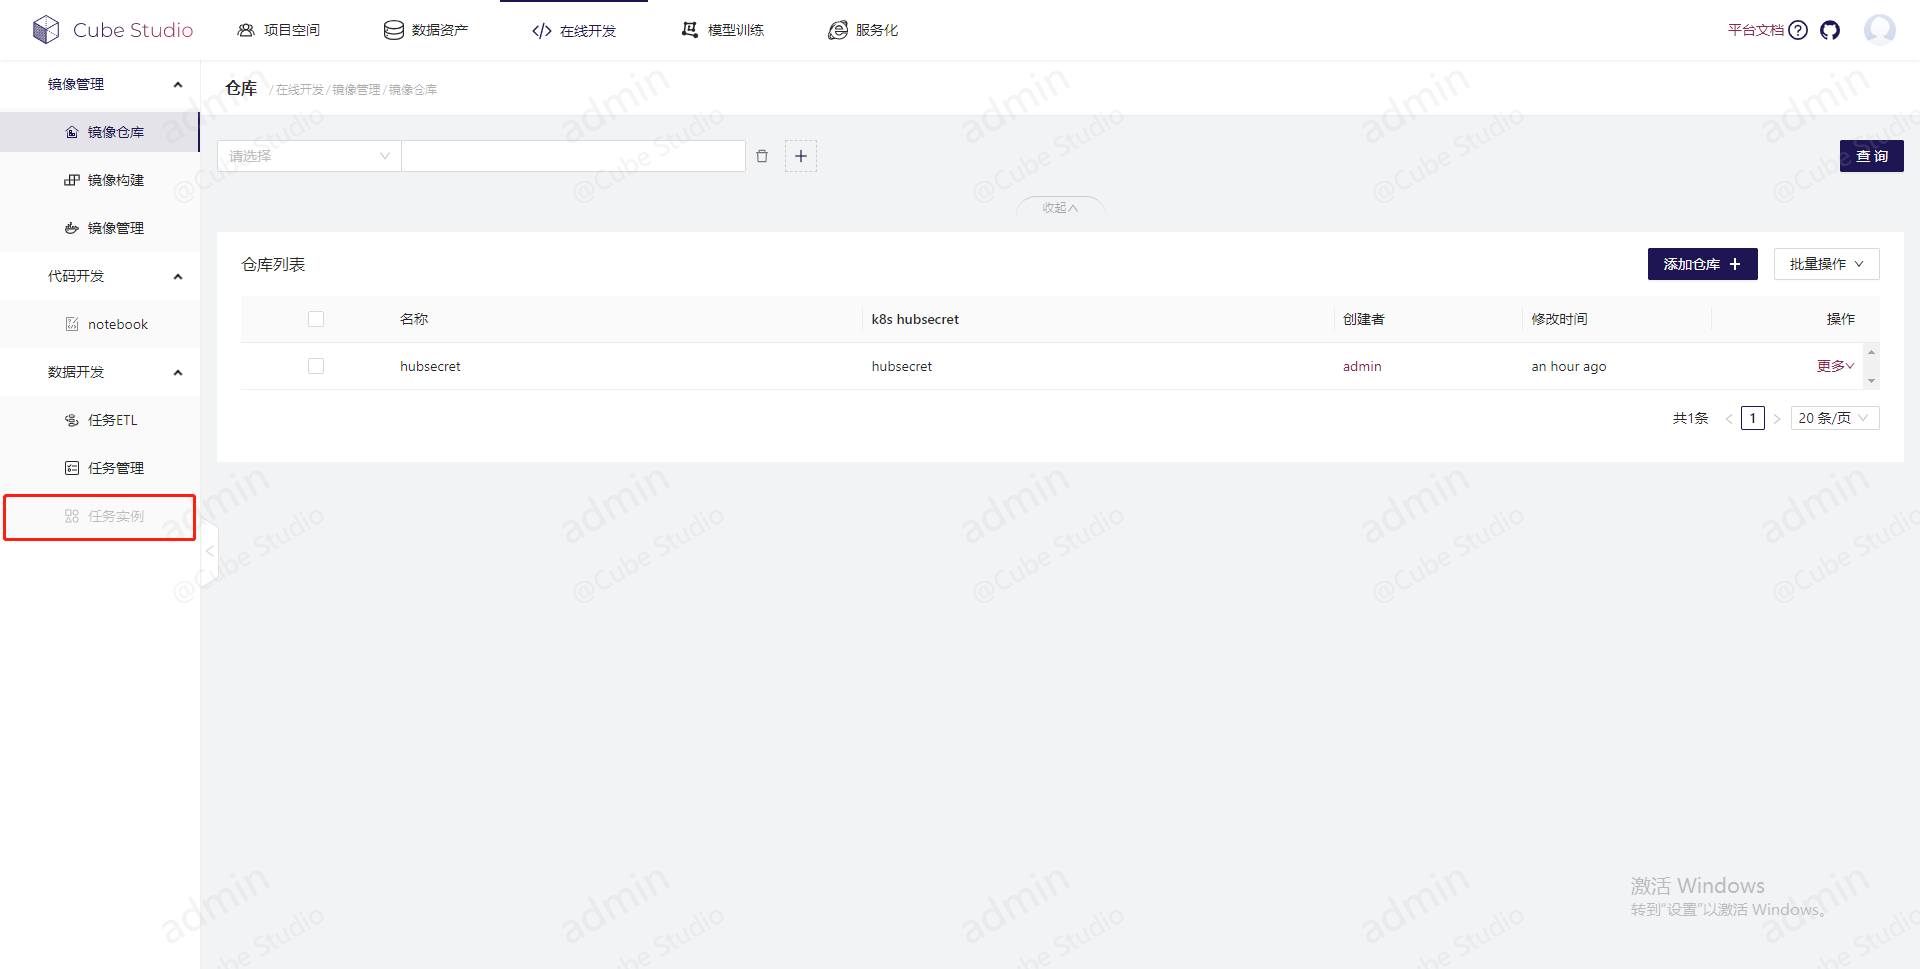Open the platform docs question-mark icon
The width and height of the screenshot is (1920, 969).
coord(1798,30)
